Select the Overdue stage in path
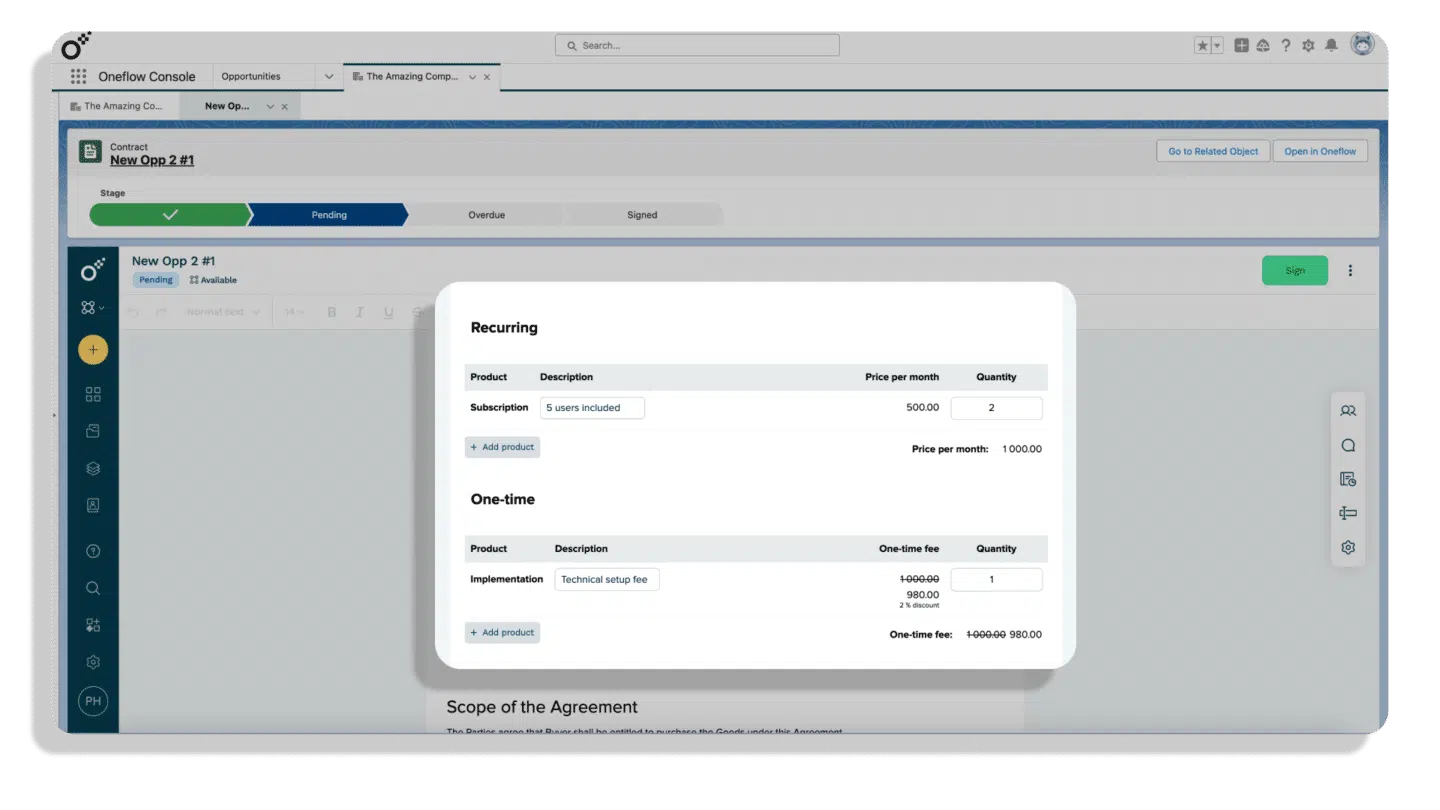This screenshot has width=1440, height=810. 486,215
